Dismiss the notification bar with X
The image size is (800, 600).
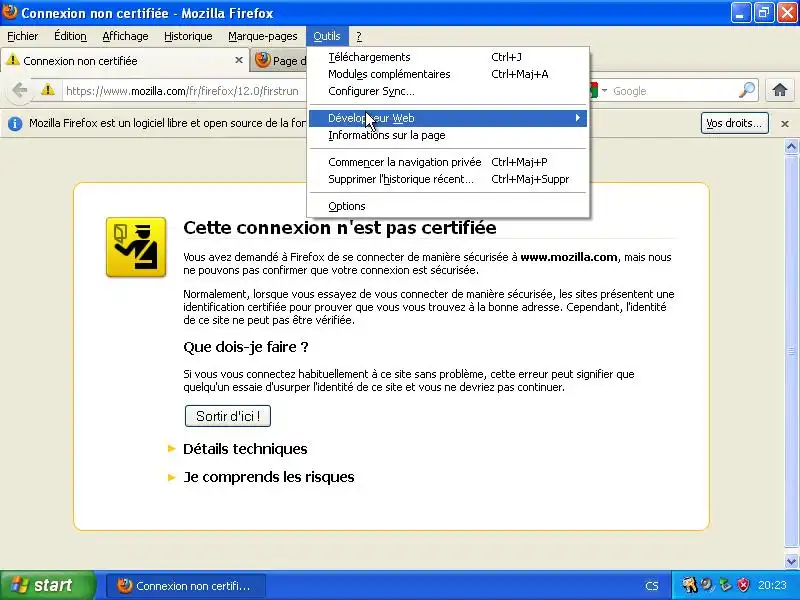point(785,123)
